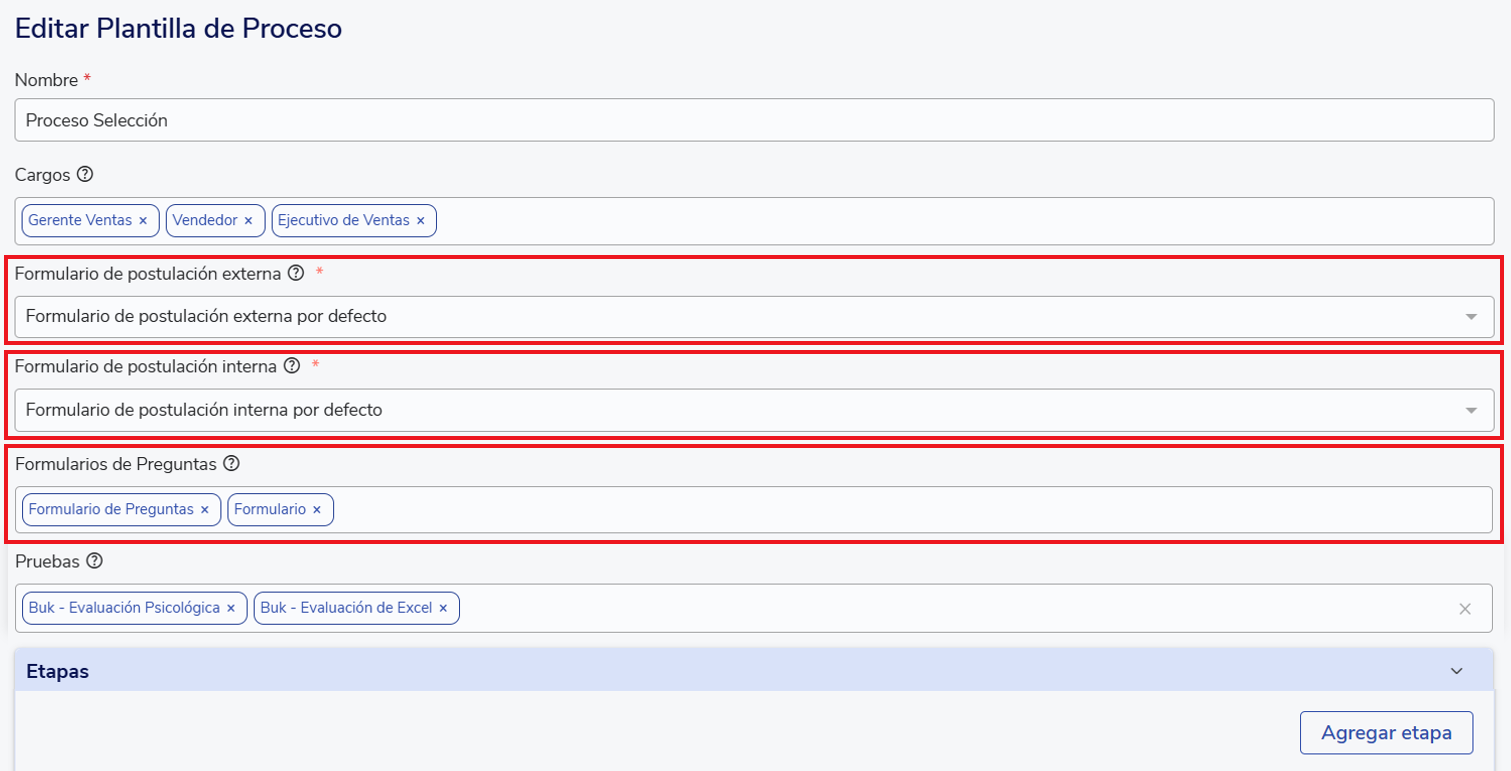Open internal application form dropdown
Image resolution: width=1511 pixels, height=771 pixels.
click(x=1471, y=410)
